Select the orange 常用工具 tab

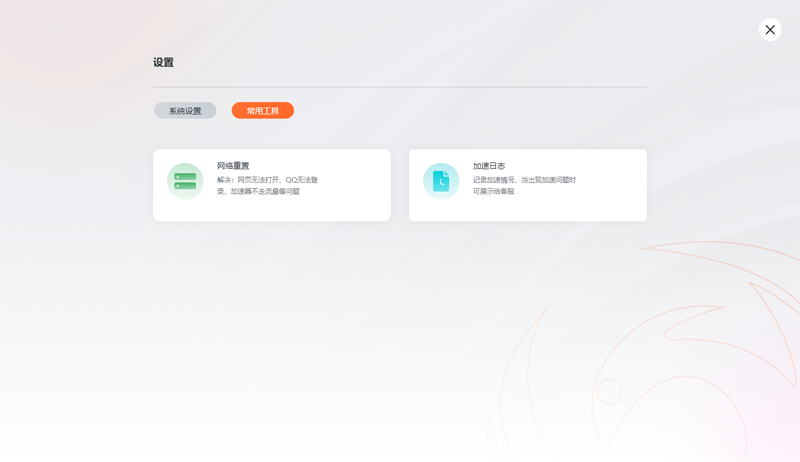point(263,111)
